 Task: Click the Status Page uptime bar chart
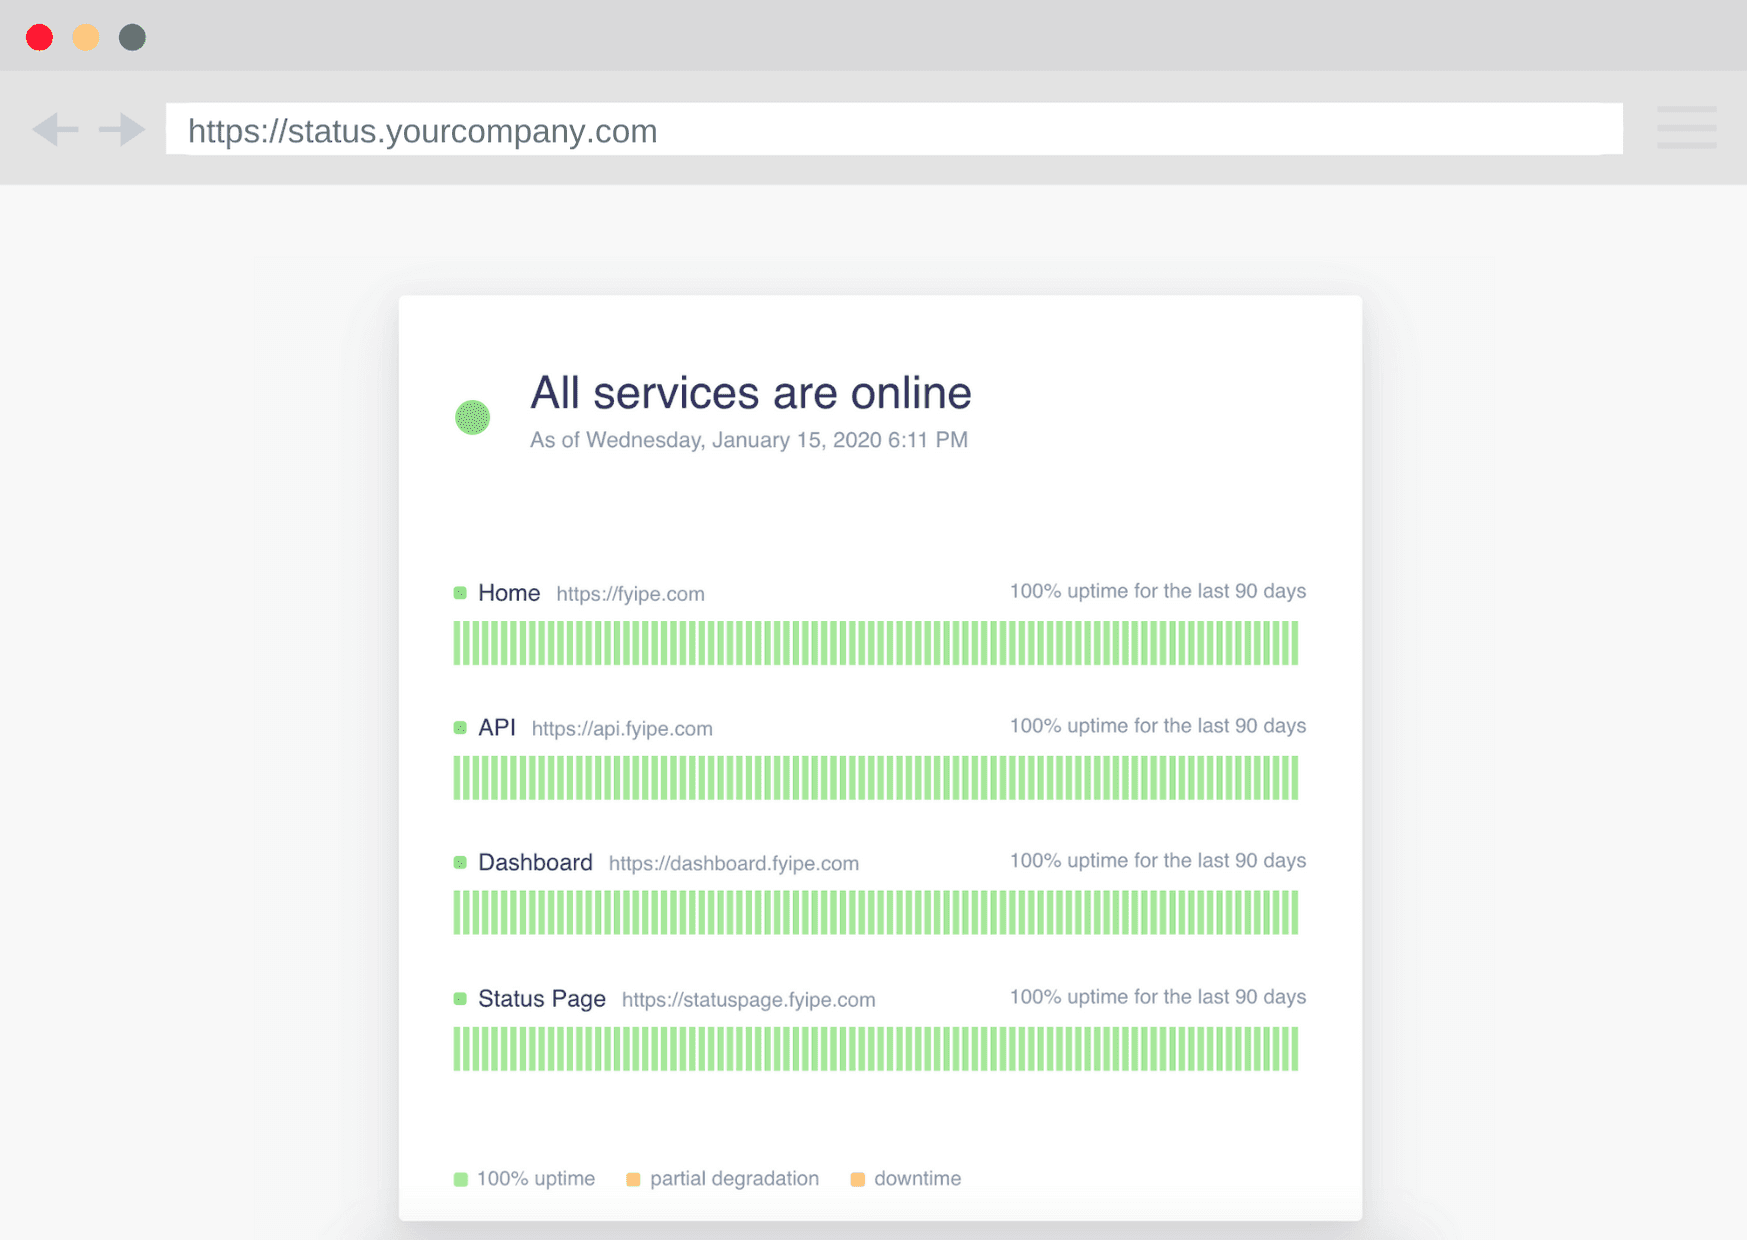876,1049
